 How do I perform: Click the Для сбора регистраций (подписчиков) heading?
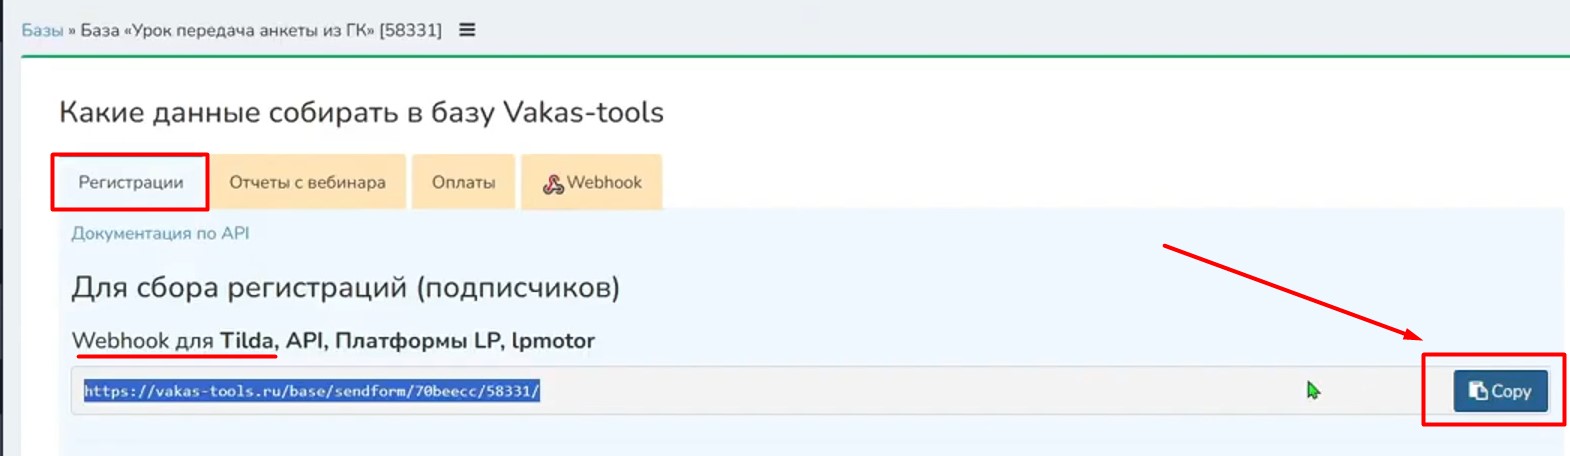345,288
